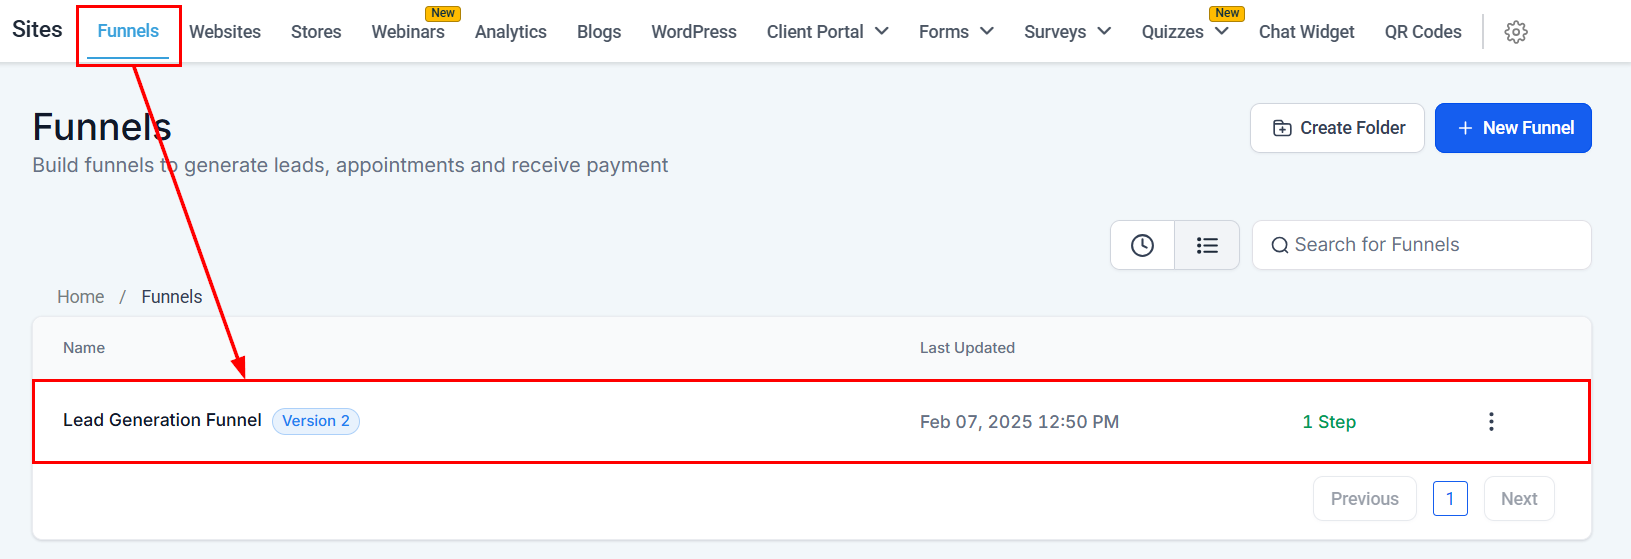This screenshot has width=1631, height=559.
Task: Click the Next page button
Action: 1519,499
